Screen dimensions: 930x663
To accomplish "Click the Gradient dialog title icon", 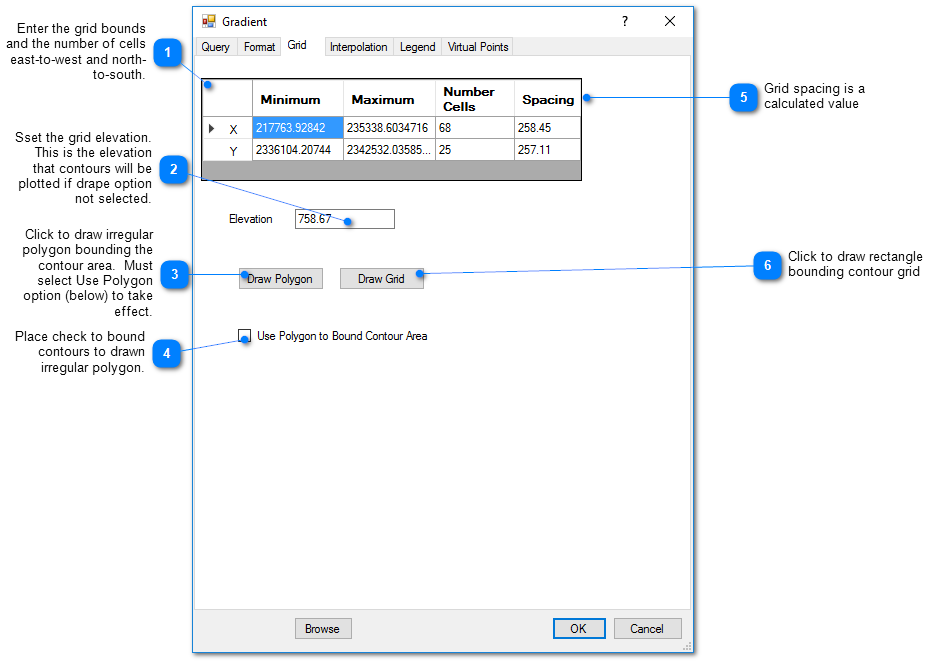I will [x=209, y=21].
